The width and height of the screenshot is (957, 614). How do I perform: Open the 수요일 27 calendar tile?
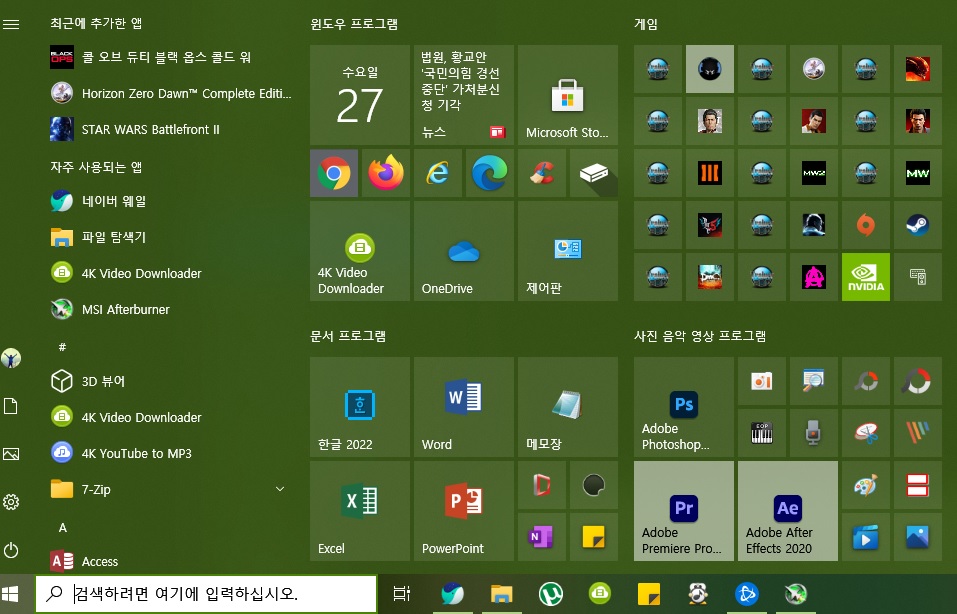[359, 95]
